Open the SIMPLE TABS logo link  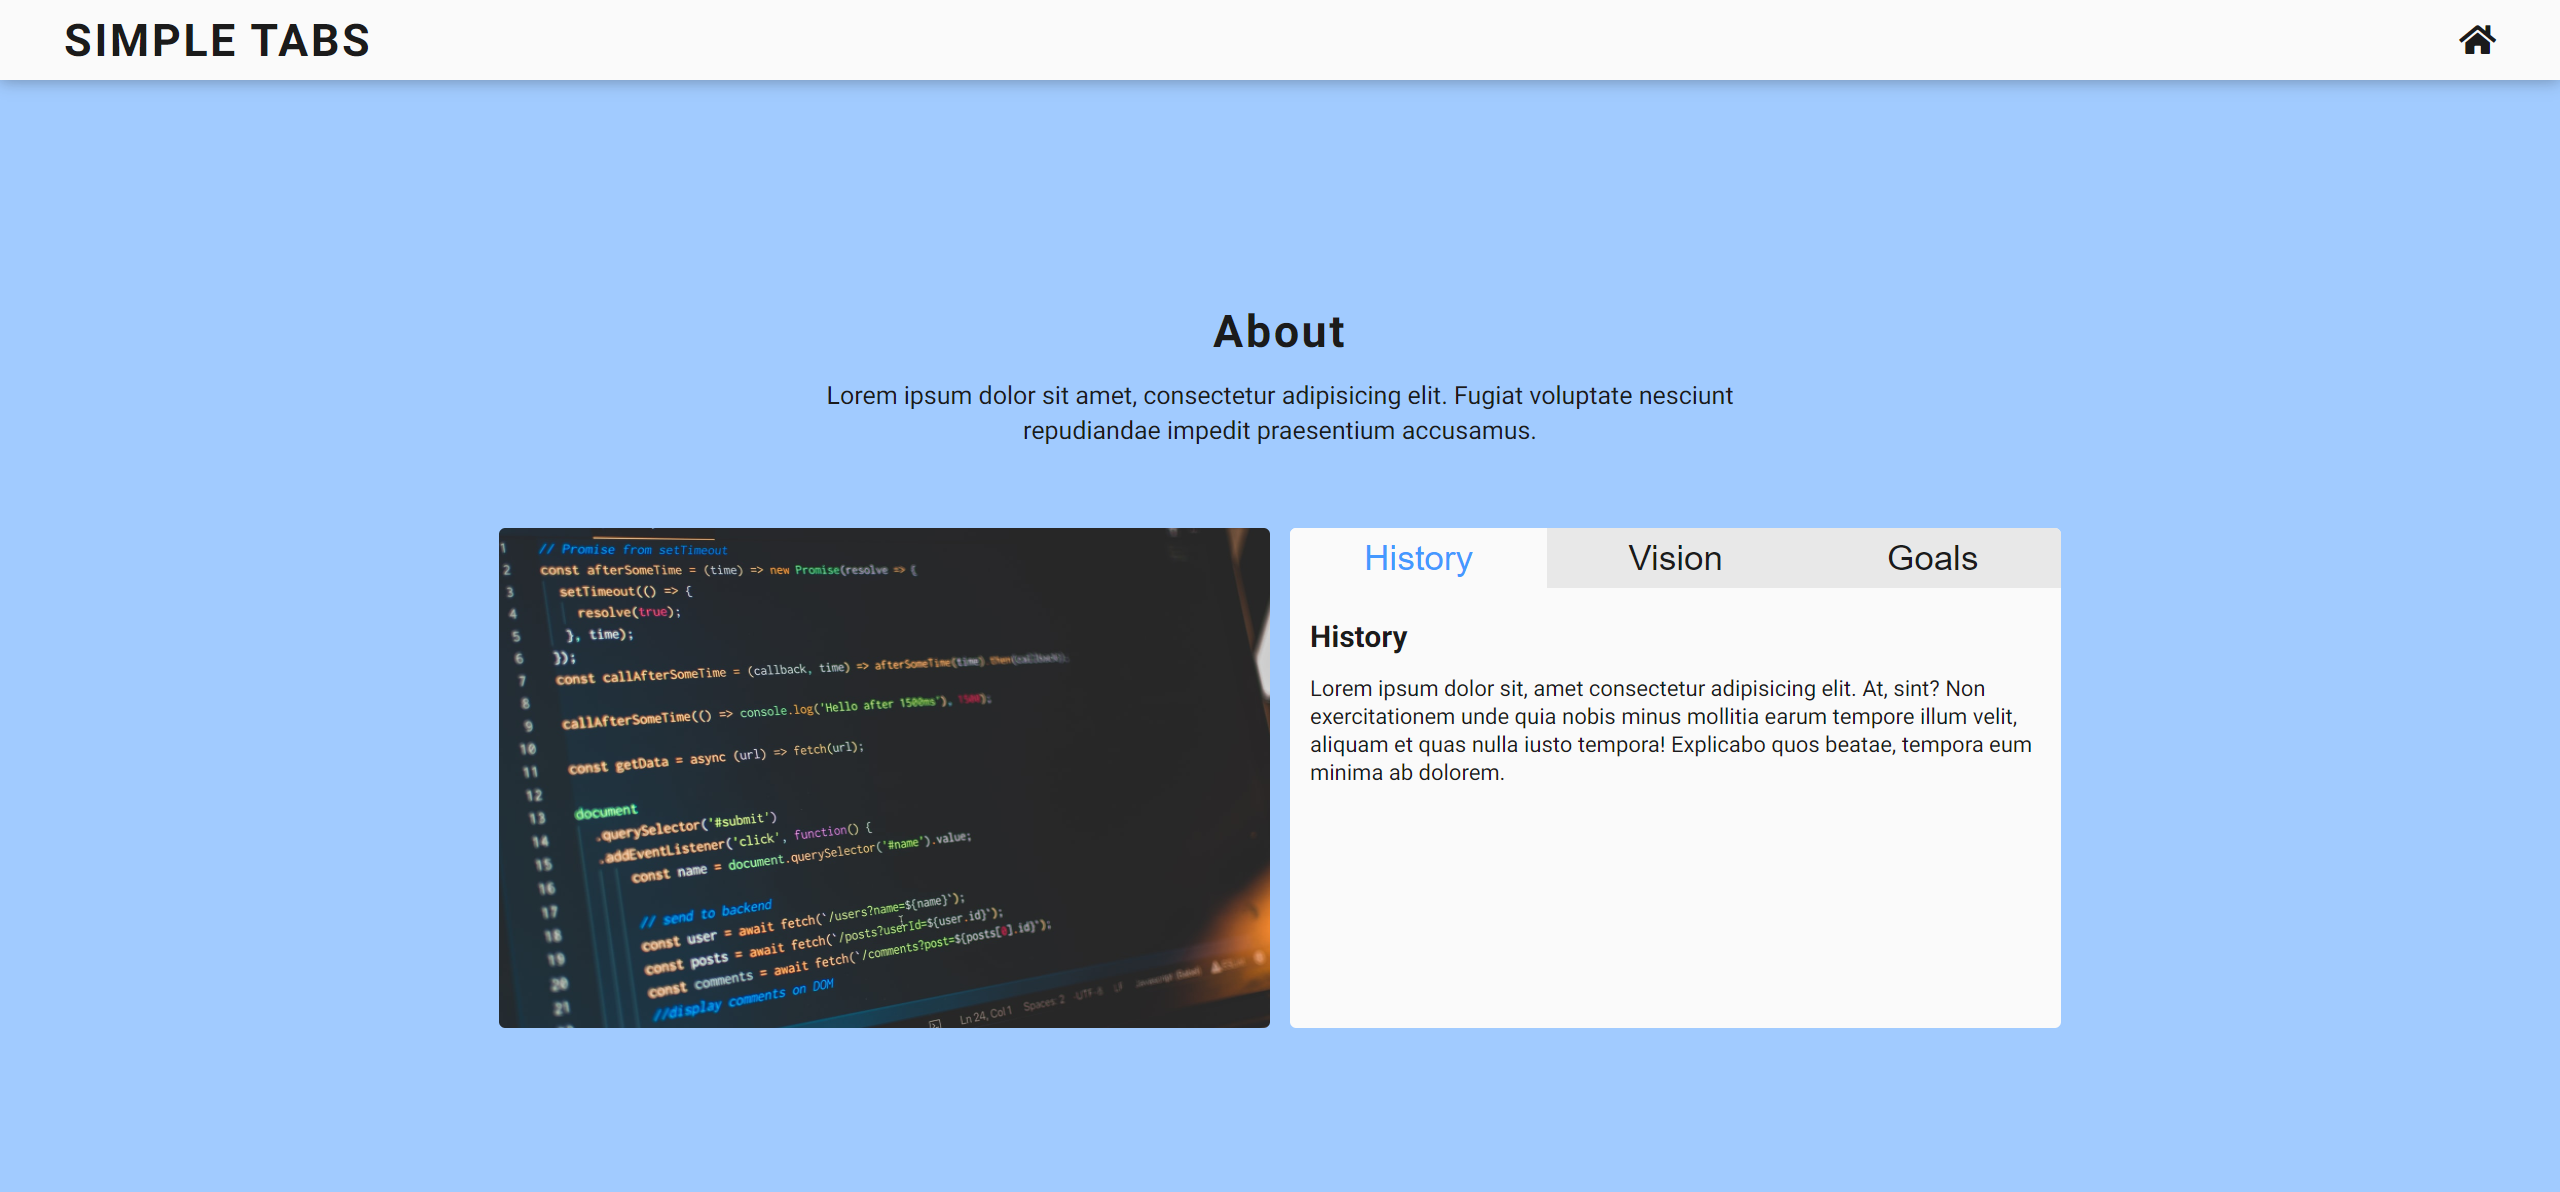click(217, 41)
